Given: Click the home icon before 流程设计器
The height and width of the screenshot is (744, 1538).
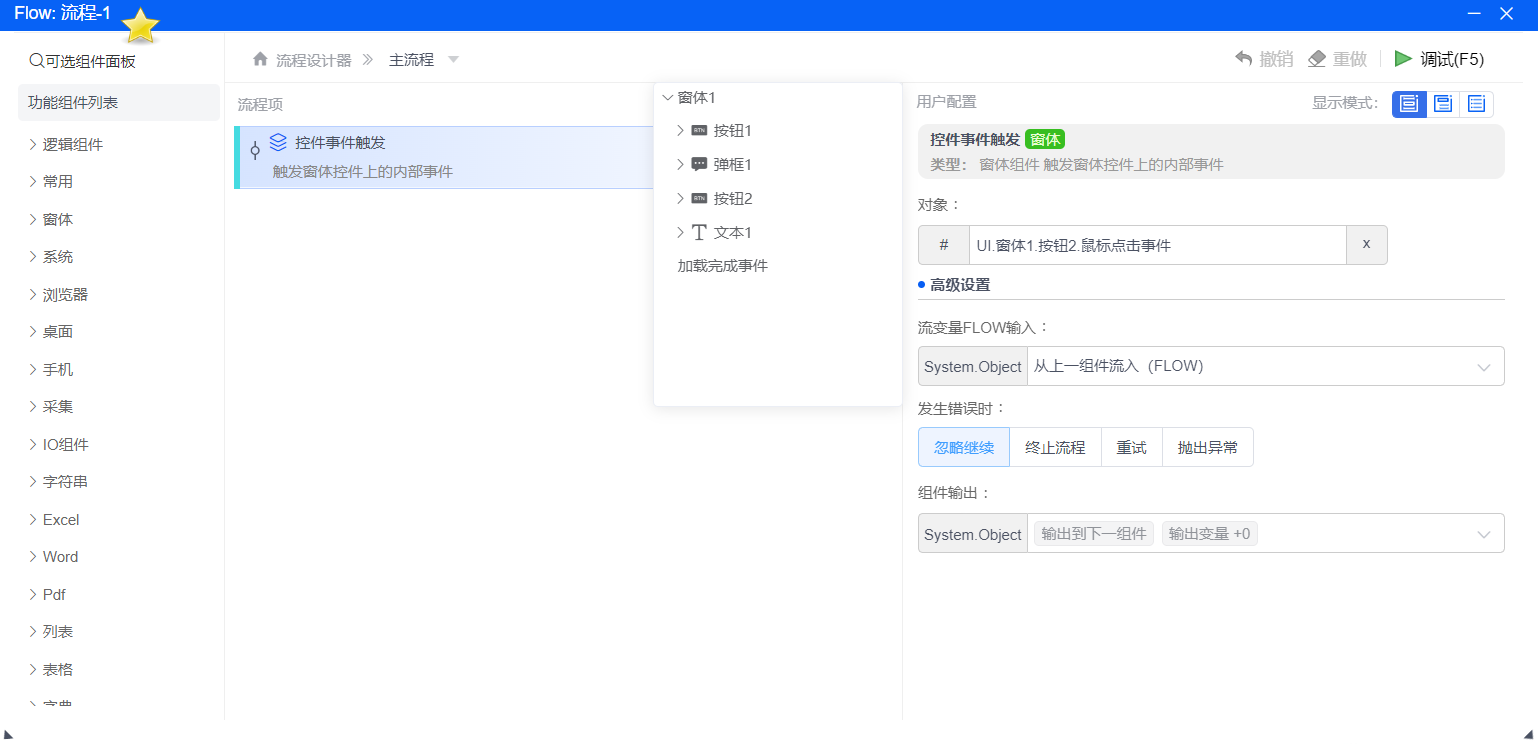Looking at the screenshot, I should pyautogui.click(x=259, y=59).
